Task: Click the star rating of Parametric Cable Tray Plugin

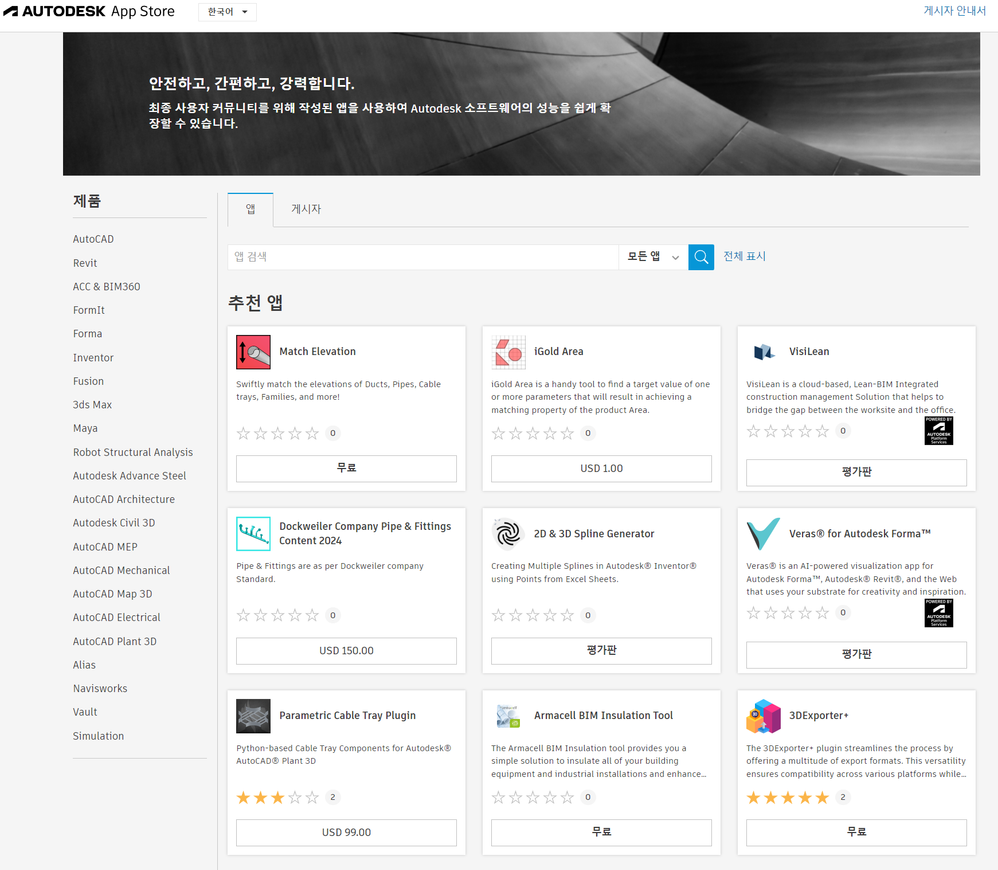Action: click(278, 797)
